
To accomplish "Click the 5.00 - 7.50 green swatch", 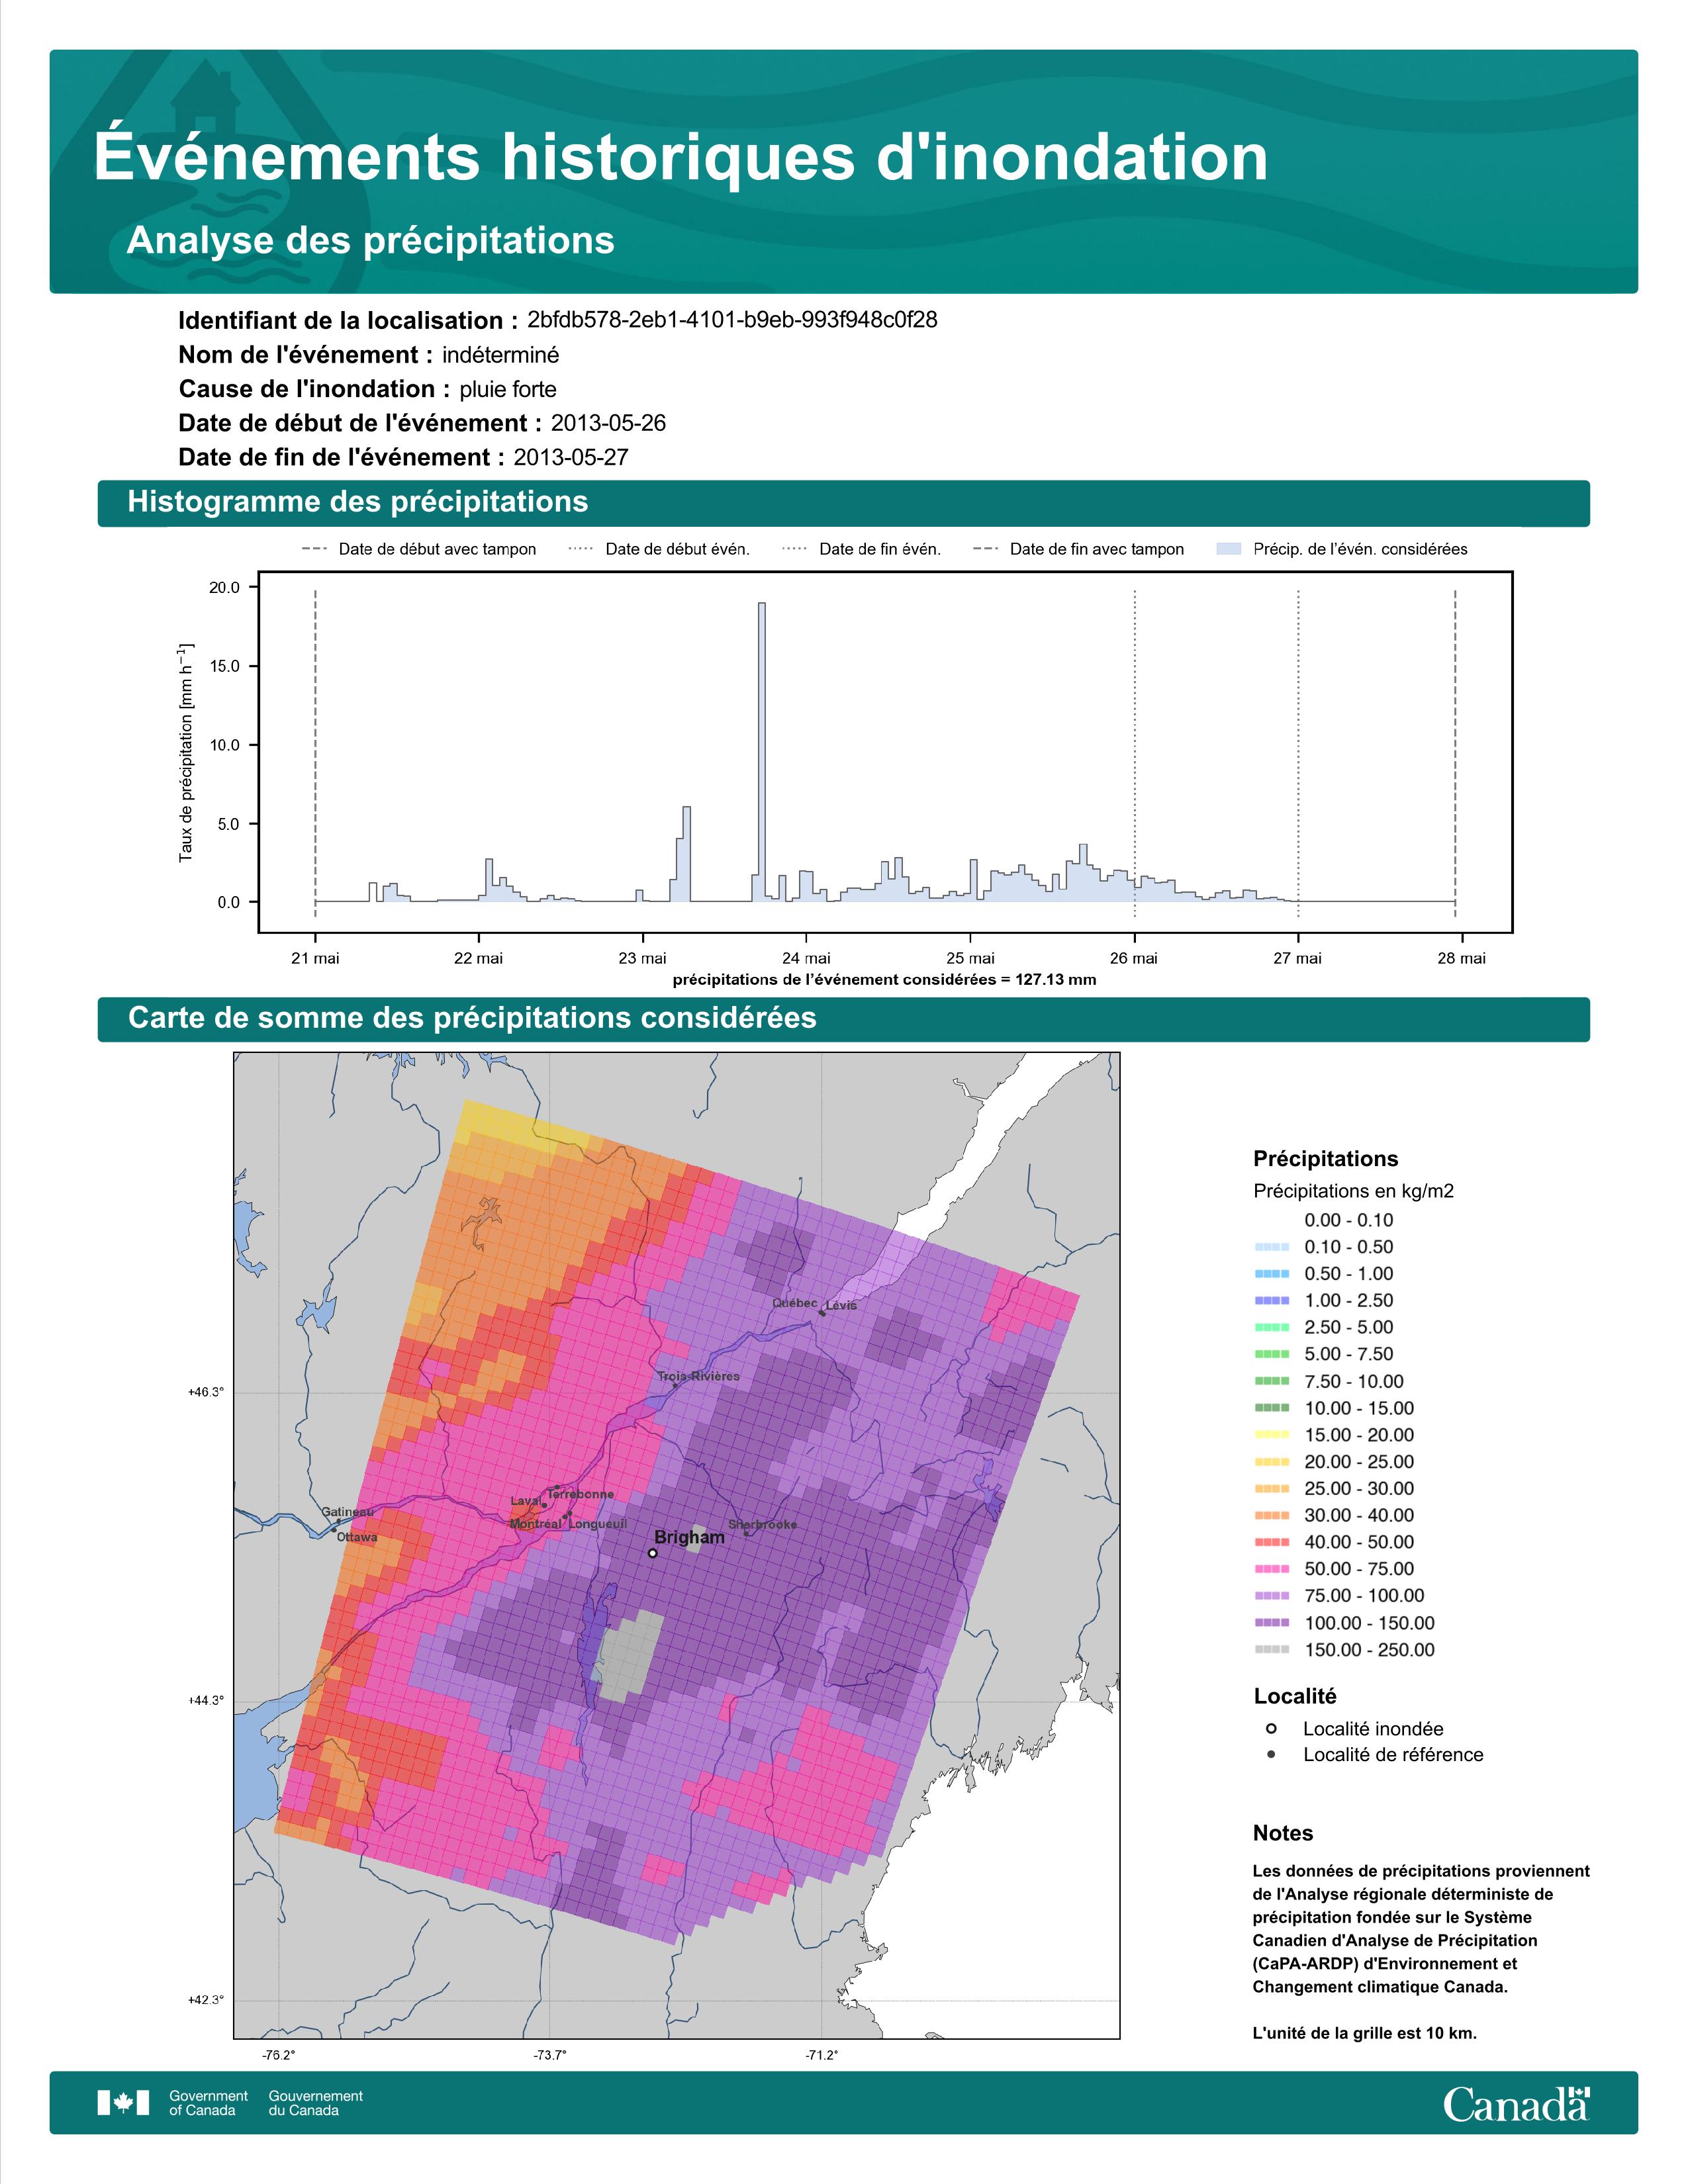I will point(1271,1354).
